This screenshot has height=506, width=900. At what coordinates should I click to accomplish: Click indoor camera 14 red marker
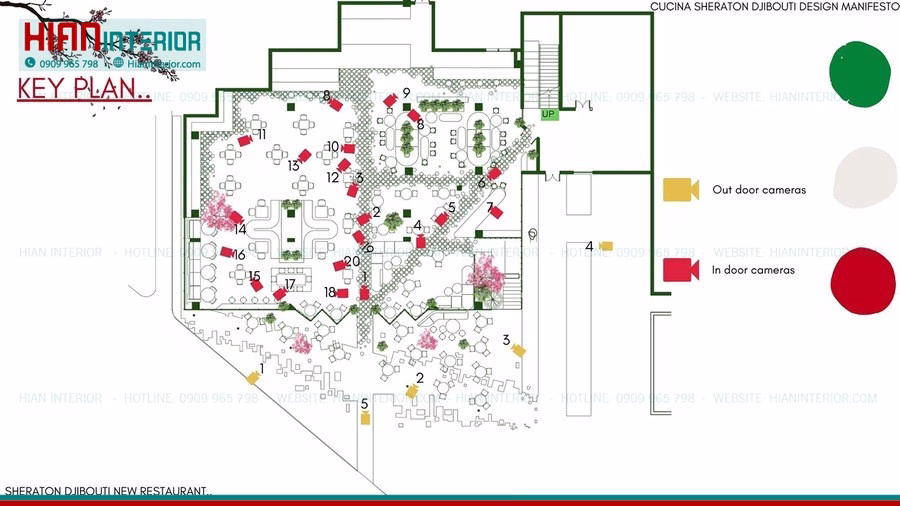236,217
